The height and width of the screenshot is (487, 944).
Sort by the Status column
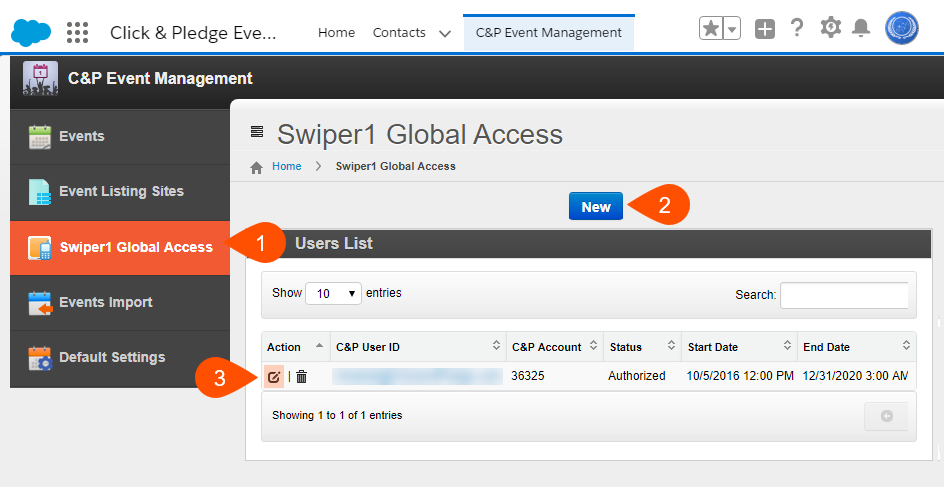642,347
